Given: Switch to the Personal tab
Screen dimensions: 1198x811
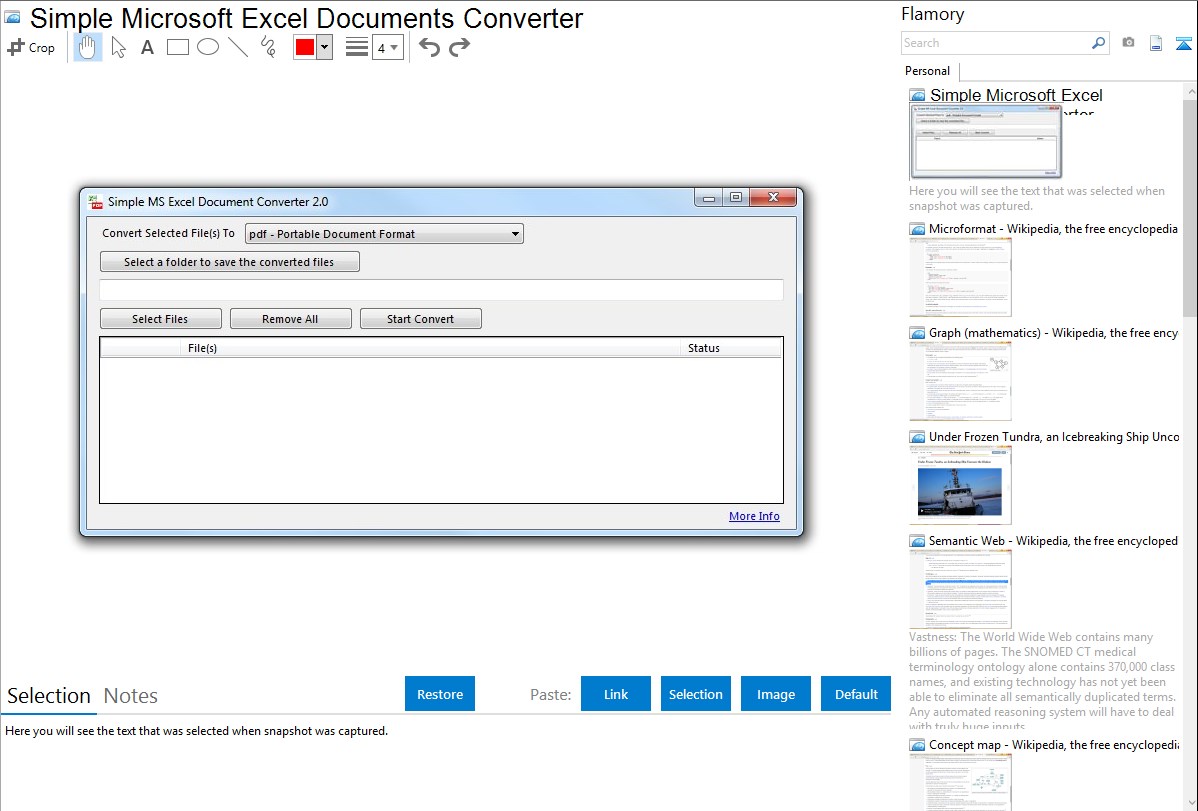Looking at the screenshot, I should tap(928, 71).
